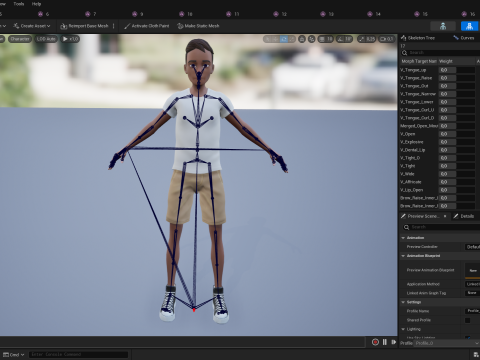Select the V_Tongue_up morph target

click(413, 70)
